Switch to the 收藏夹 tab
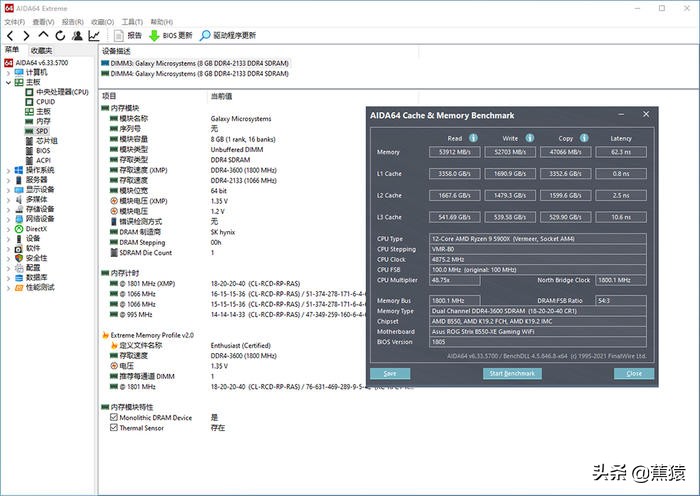This screenshot has width=700, height=496. [x=42, y=51]
